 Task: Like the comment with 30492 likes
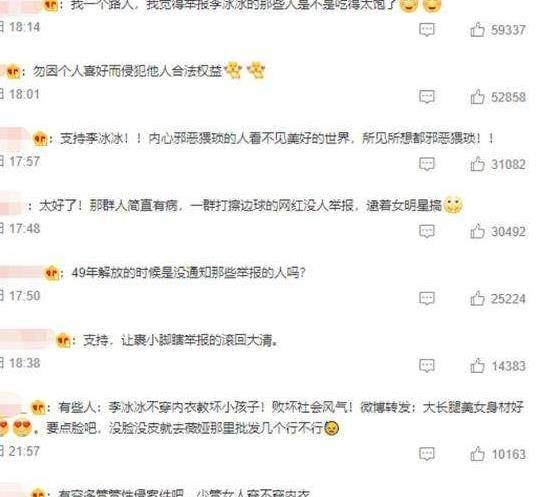[x=477, y=231]
